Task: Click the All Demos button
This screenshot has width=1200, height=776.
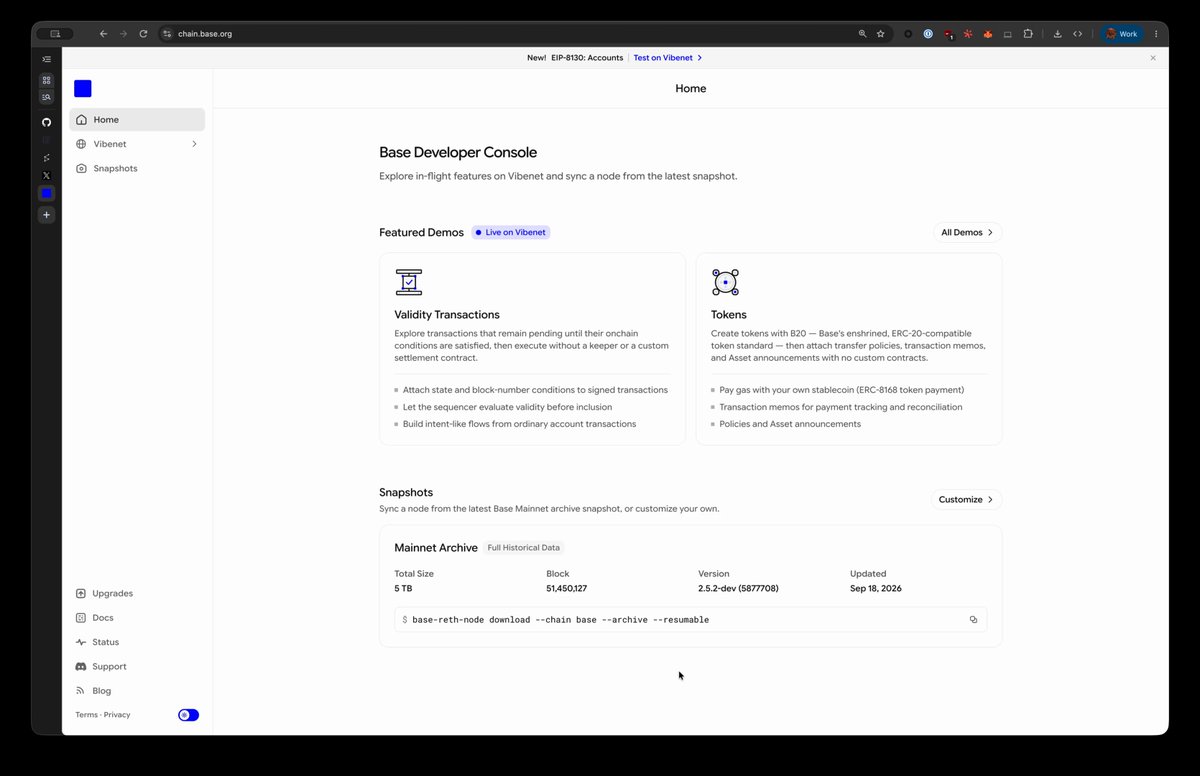Action: 967,233
